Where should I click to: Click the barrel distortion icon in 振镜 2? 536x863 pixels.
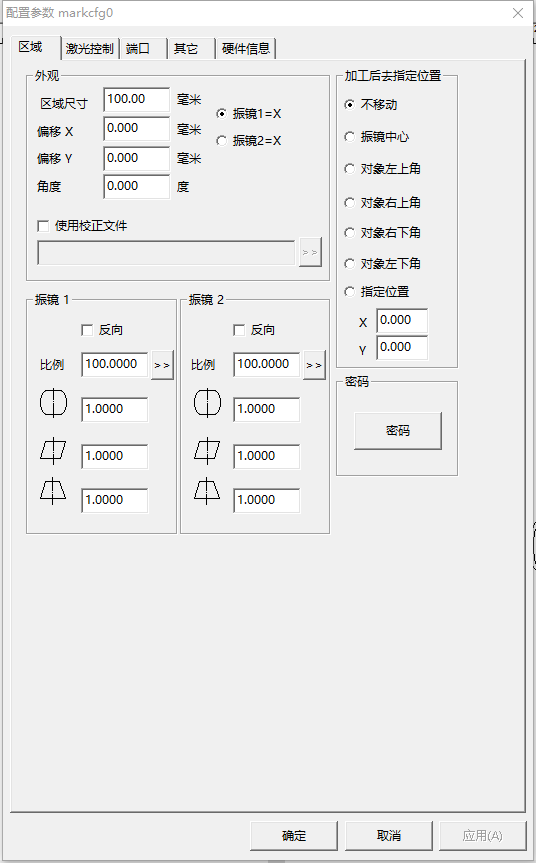(207, 403)
